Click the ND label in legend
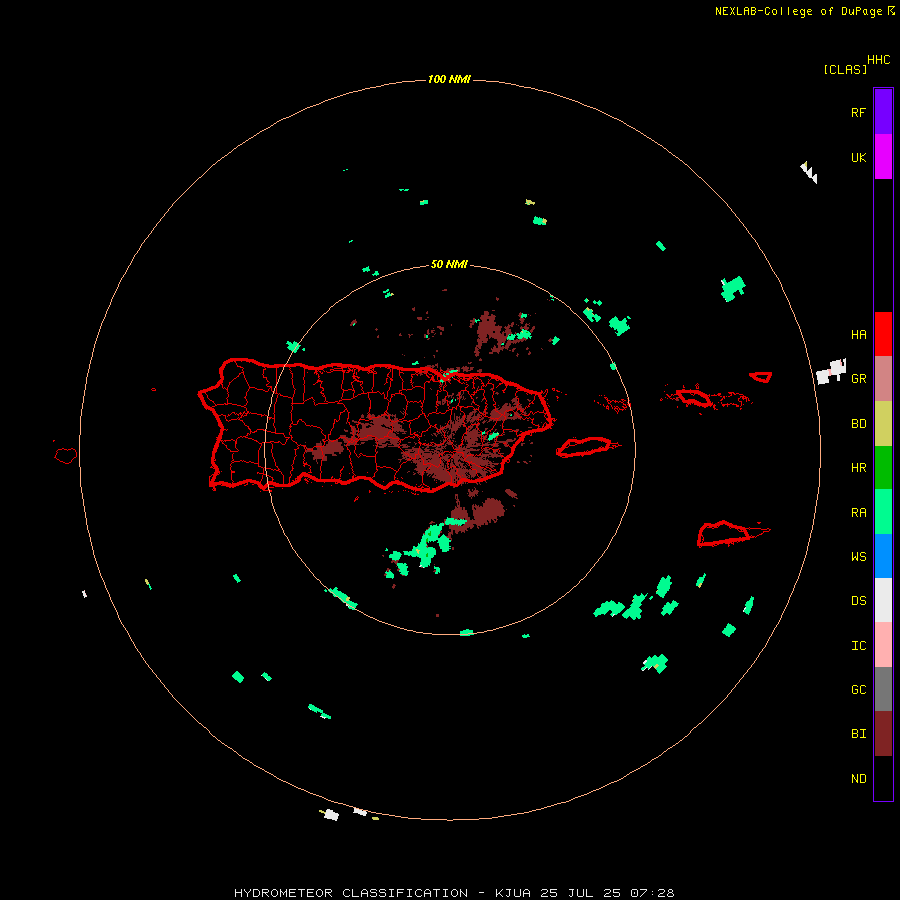 pos(859,779)
